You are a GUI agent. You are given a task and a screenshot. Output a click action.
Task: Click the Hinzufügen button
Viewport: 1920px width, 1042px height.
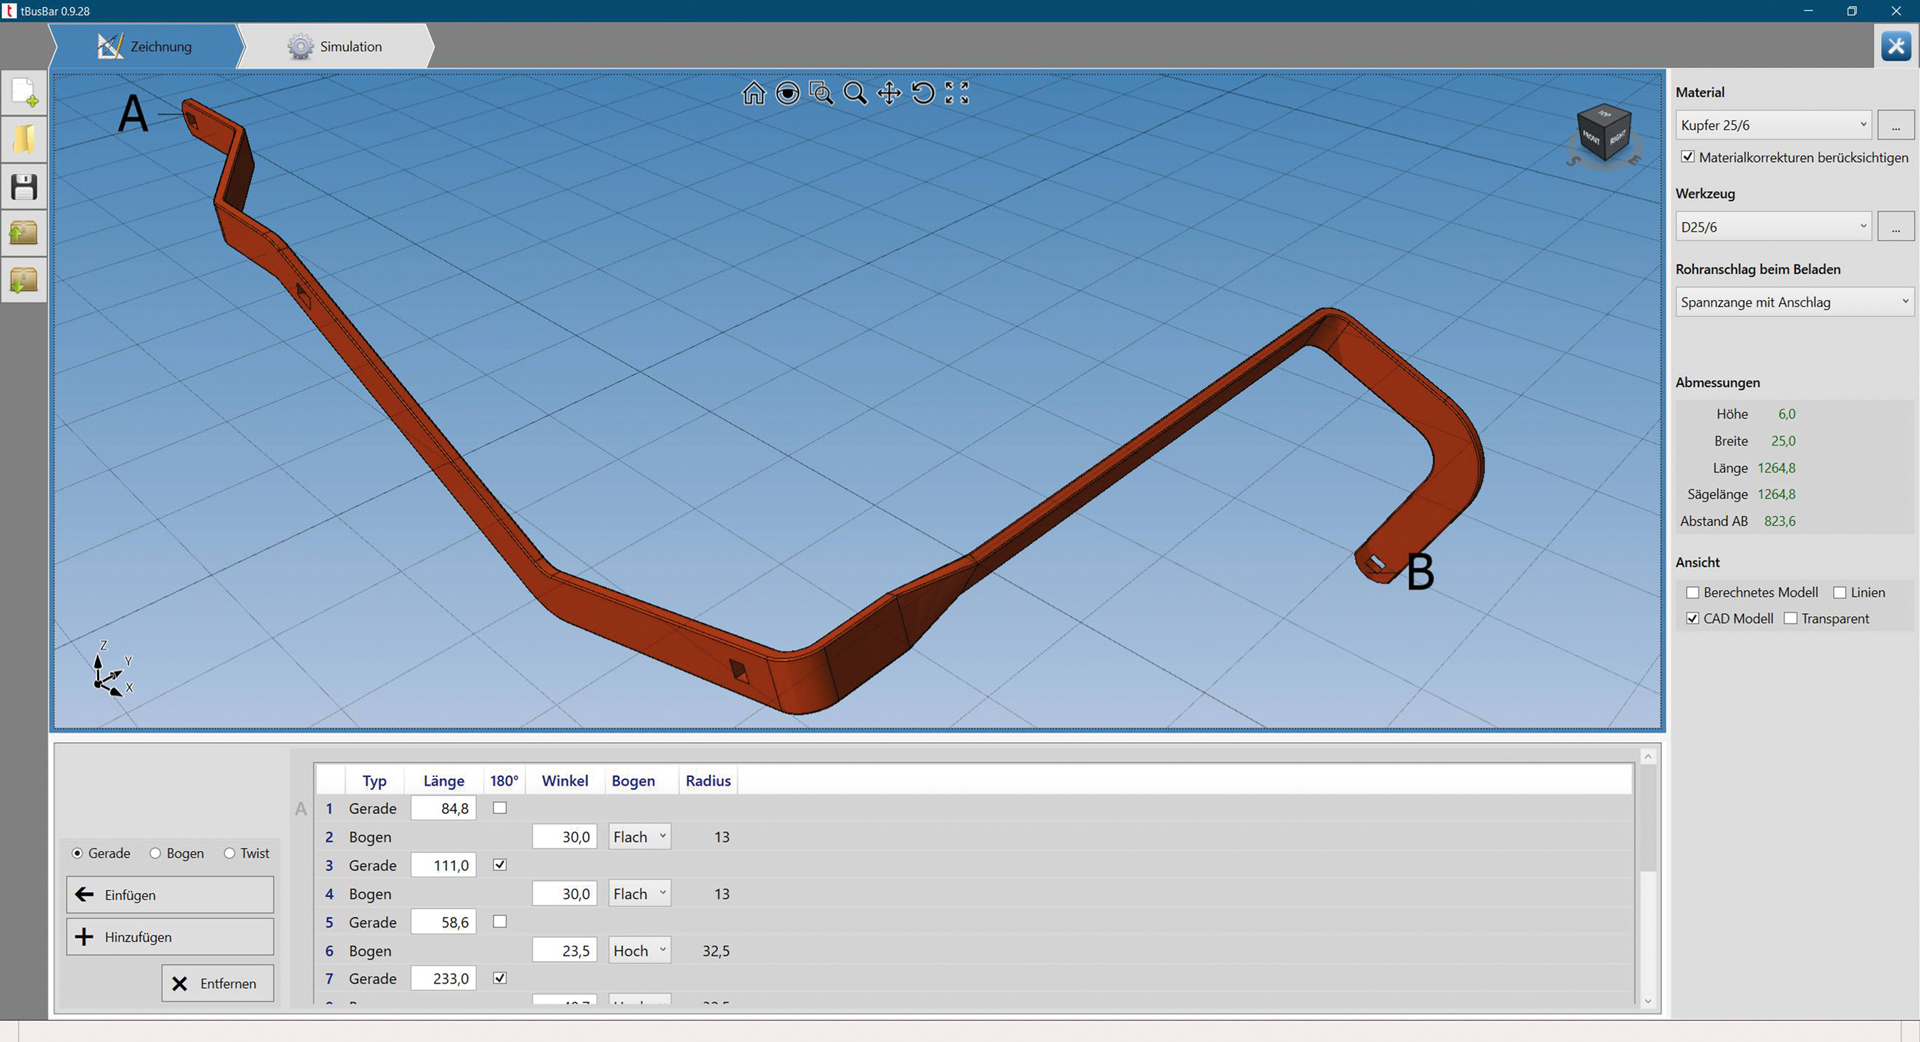pos(168,937)
